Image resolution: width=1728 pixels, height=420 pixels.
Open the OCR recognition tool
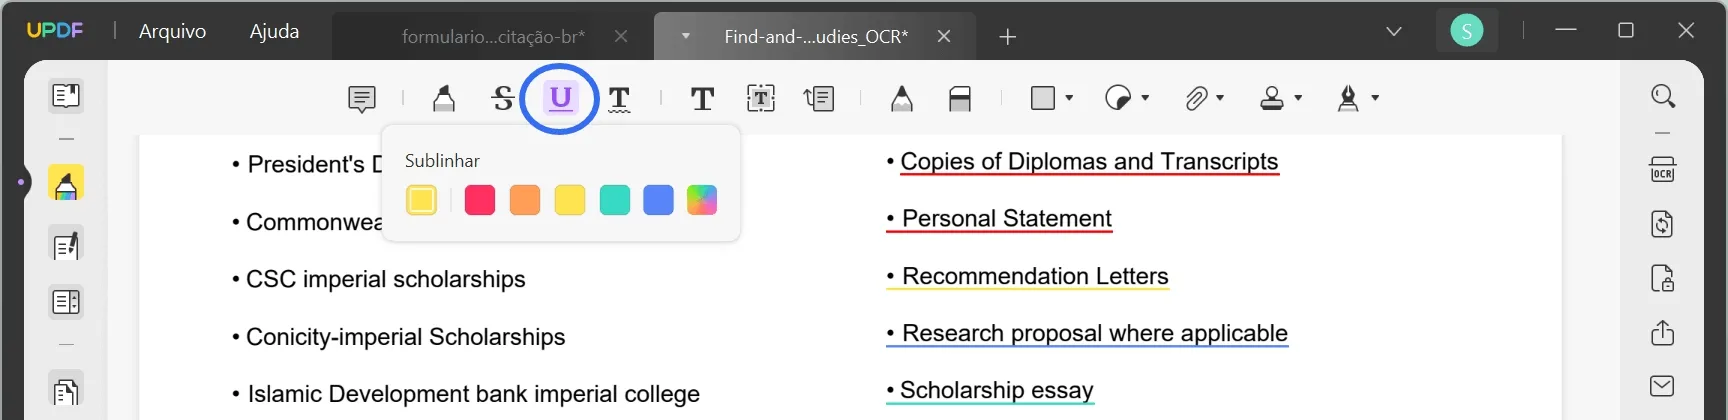[1662, 169]
